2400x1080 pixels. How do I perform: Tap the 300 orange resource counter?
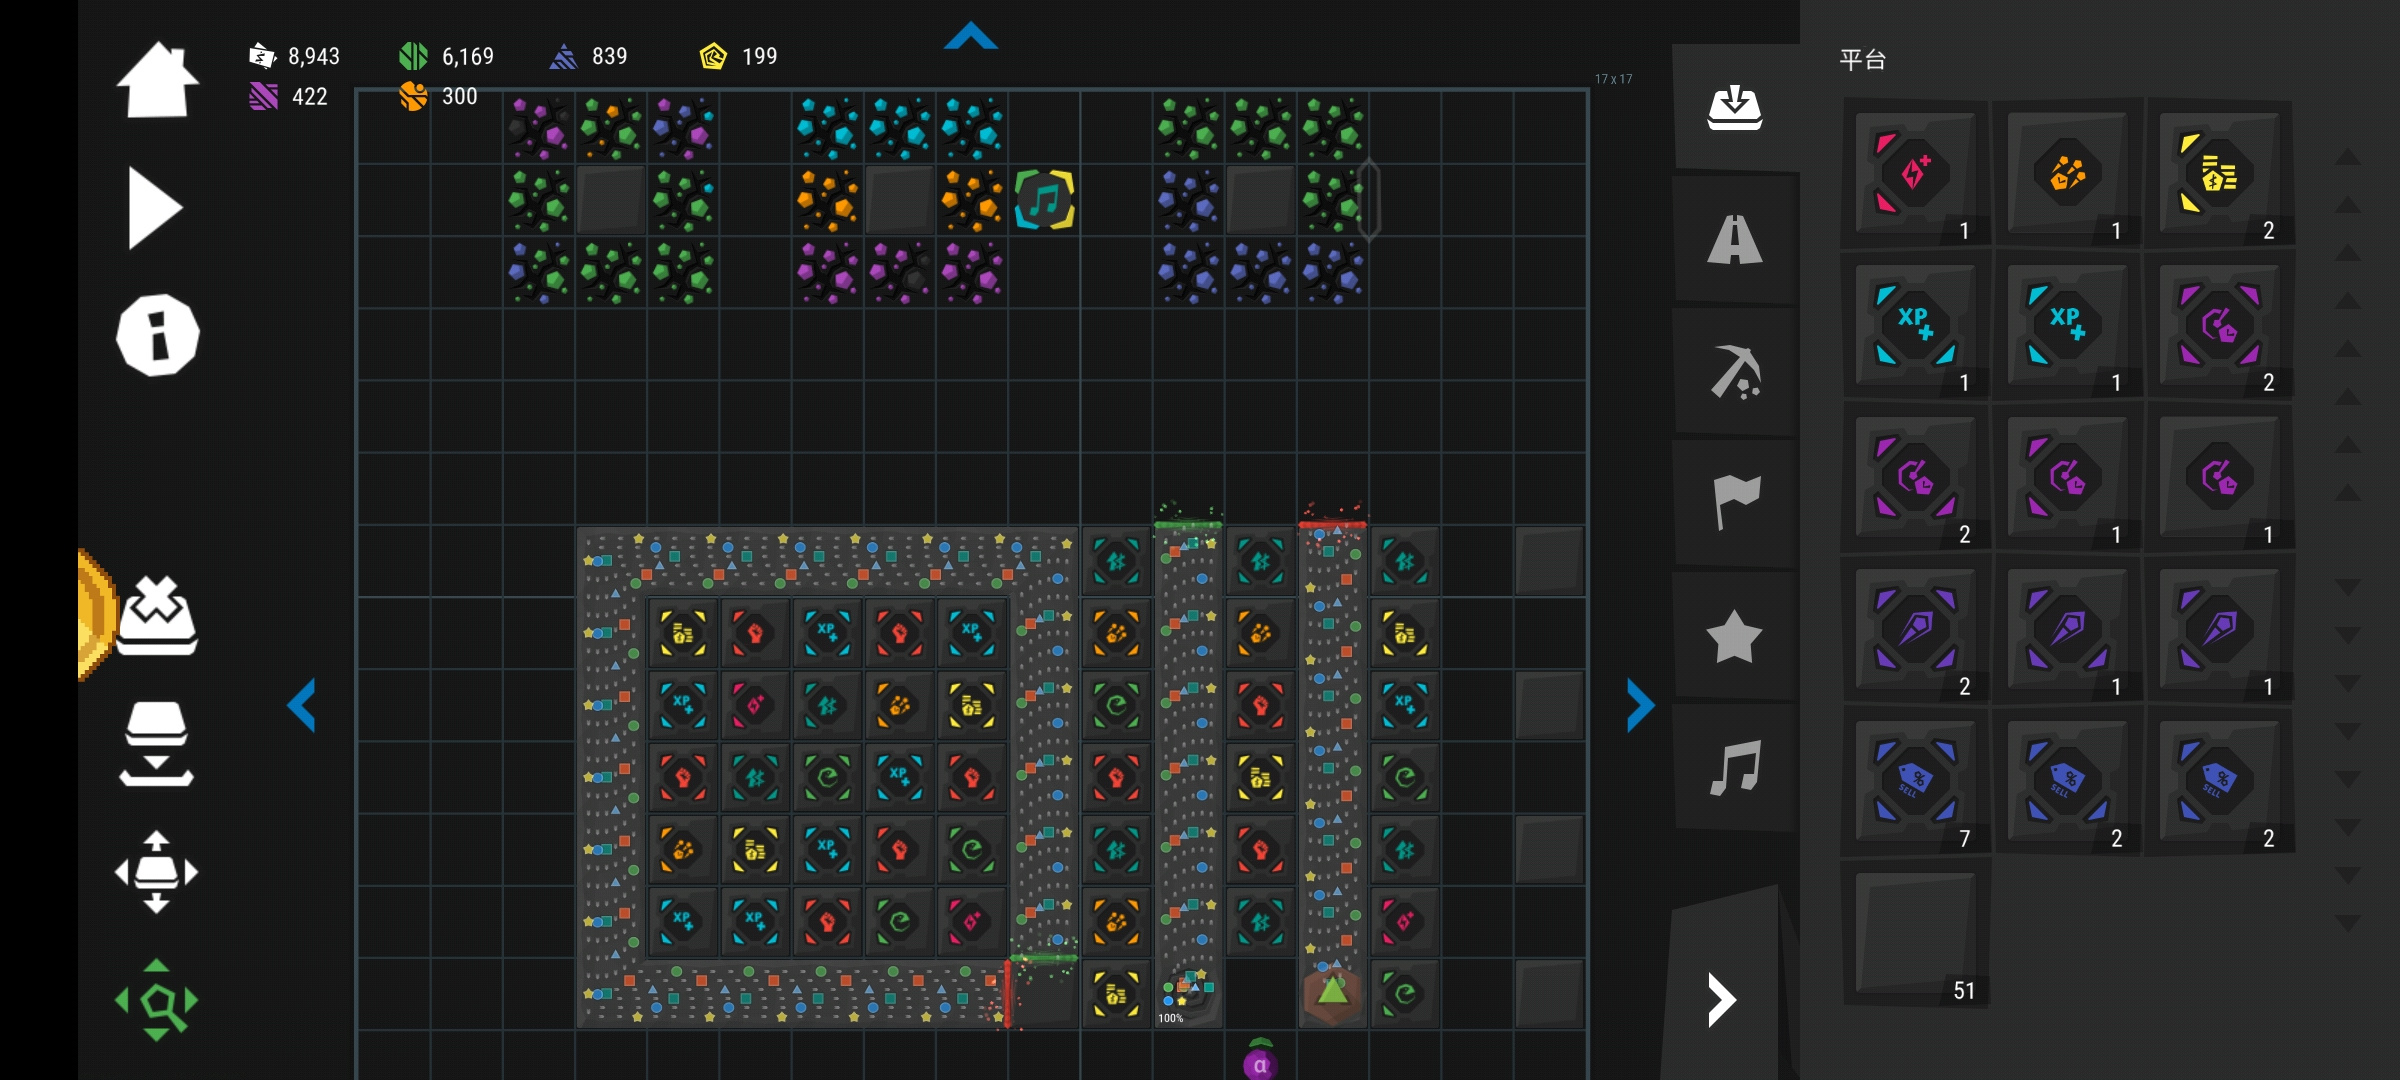point(438,96)
